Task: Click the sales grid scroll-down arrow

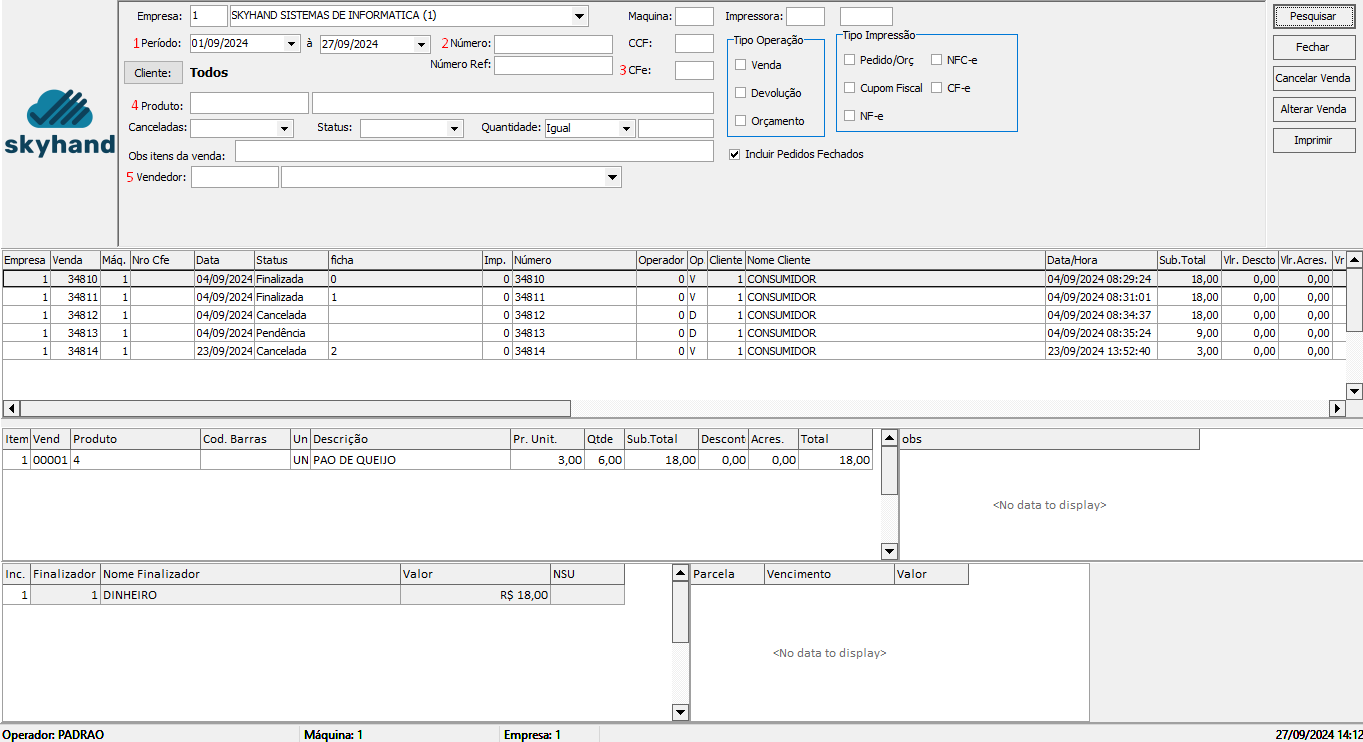Action: tap(1354, 391)
